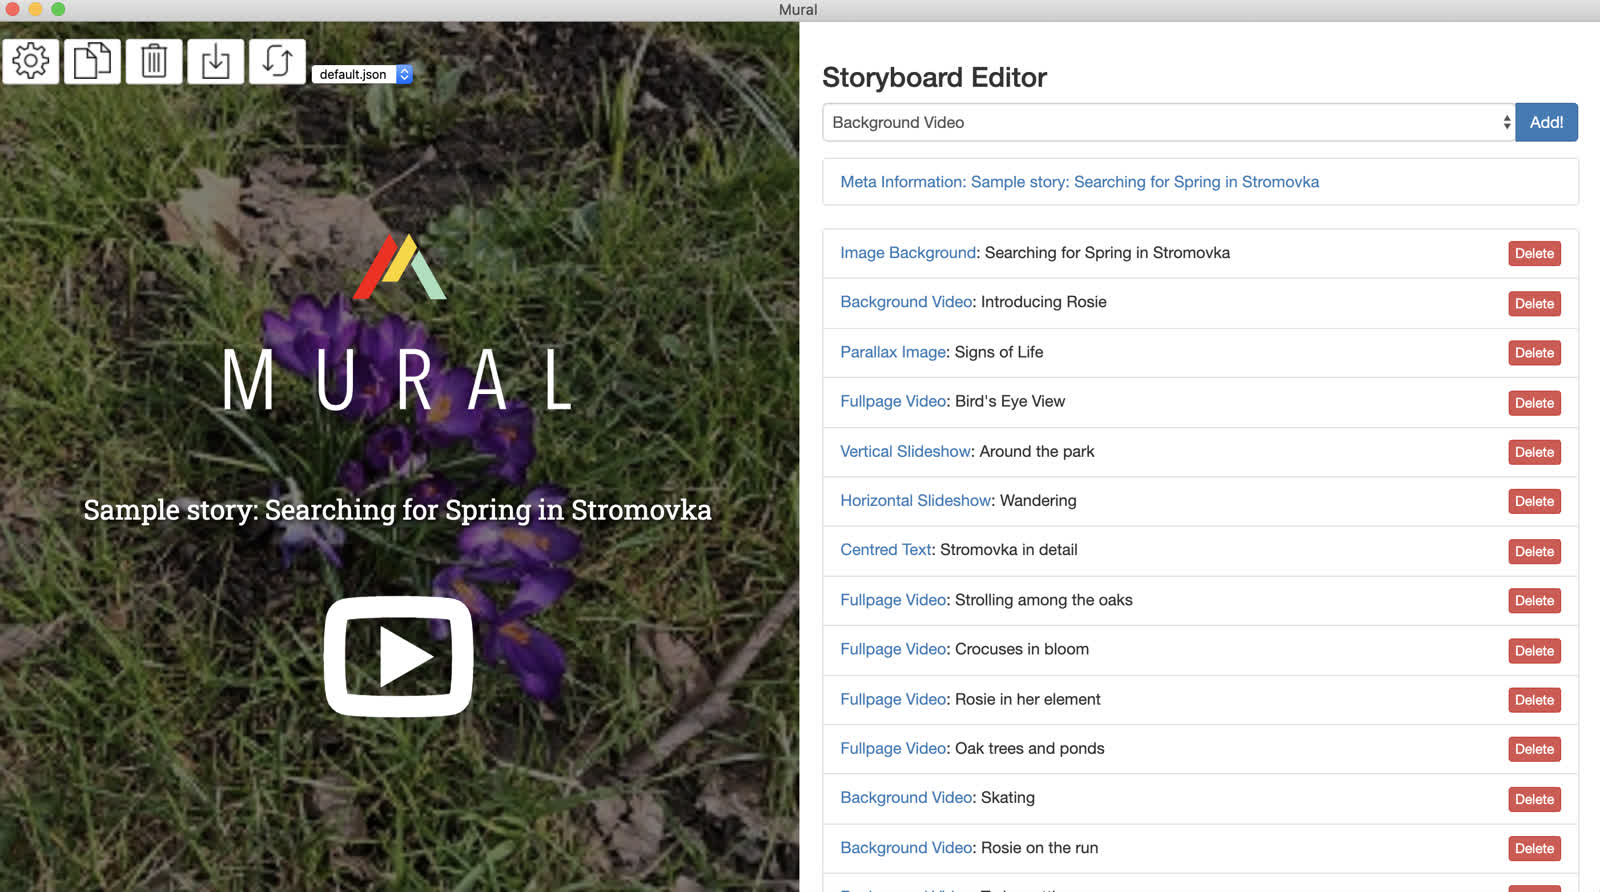Delete the Bird's Eye View item
1600x892 pixels.
(x=1534, y=403)
